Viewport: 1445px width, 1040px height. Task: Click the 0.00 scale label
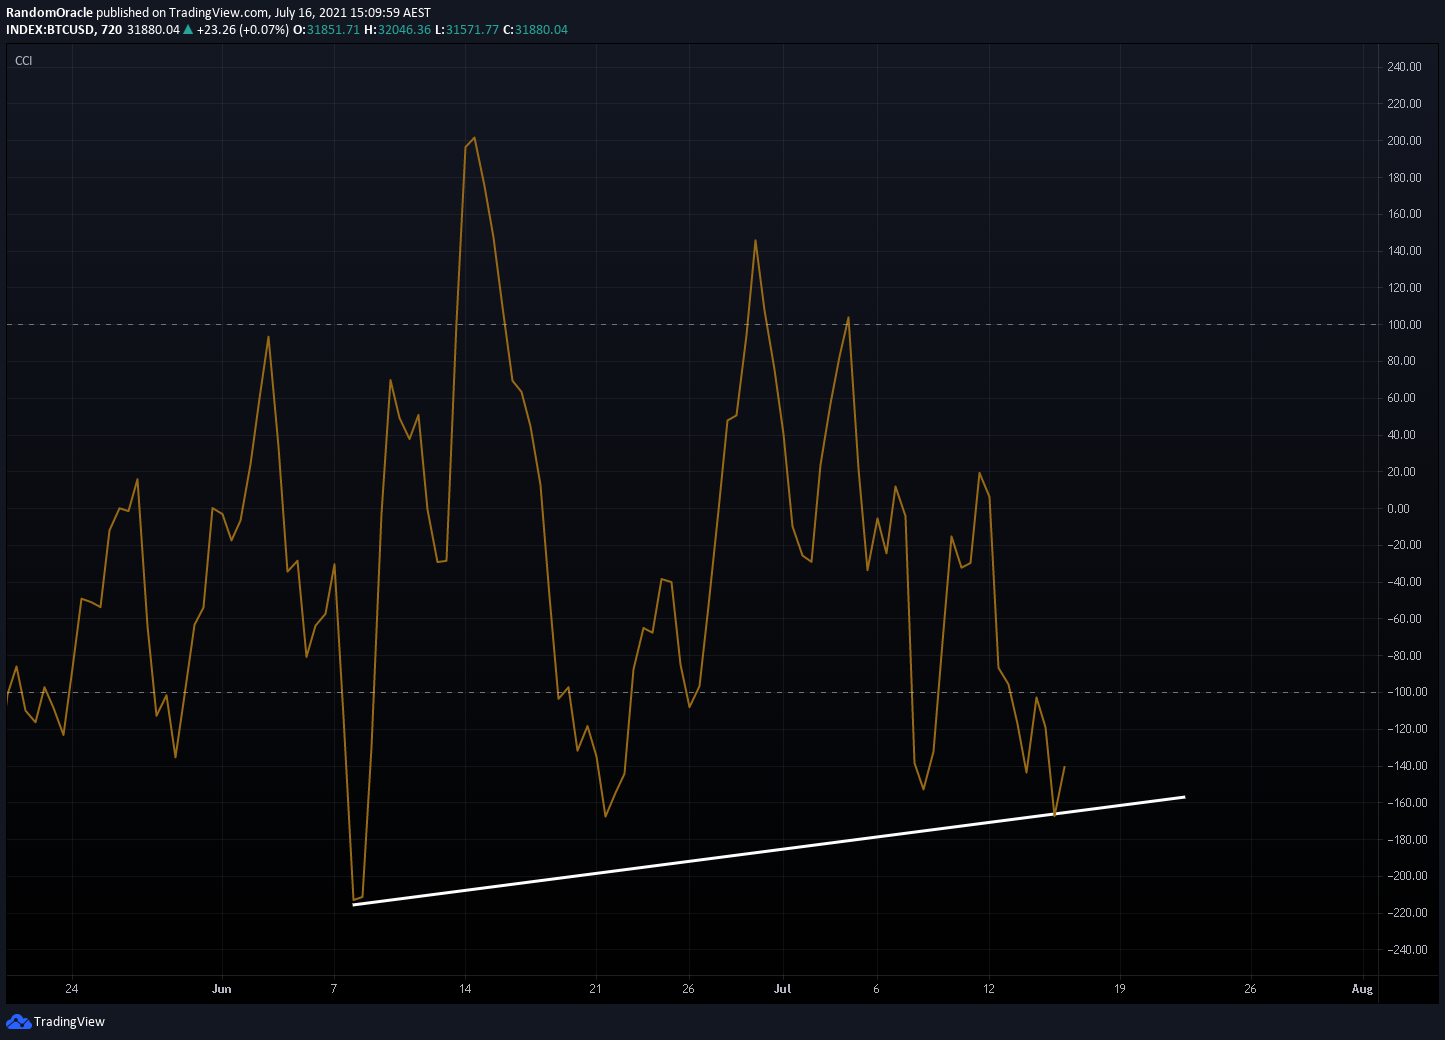tap(1398, 509)
